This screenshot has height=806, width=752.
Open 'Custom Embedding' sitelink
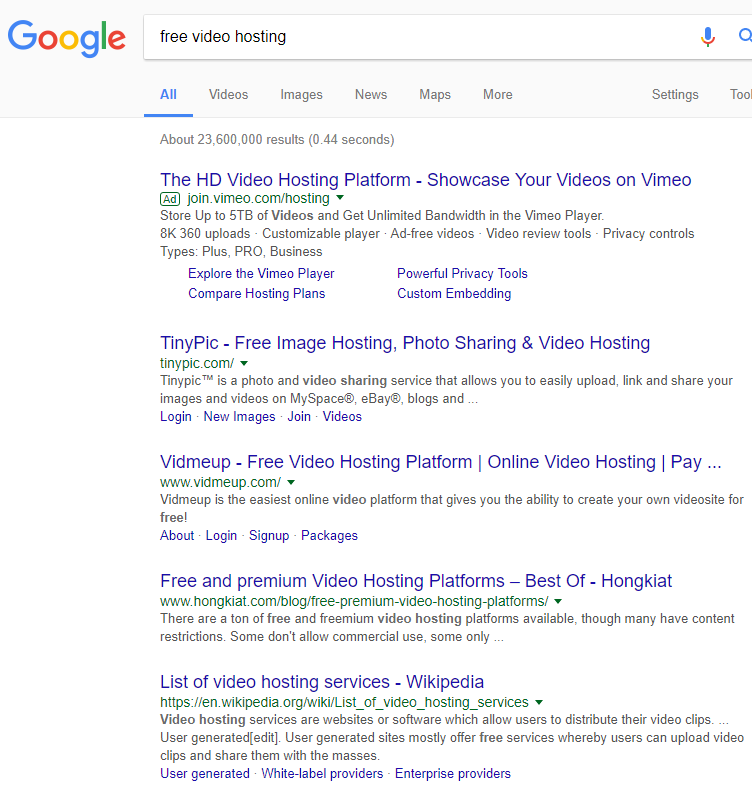coord(454,294)
